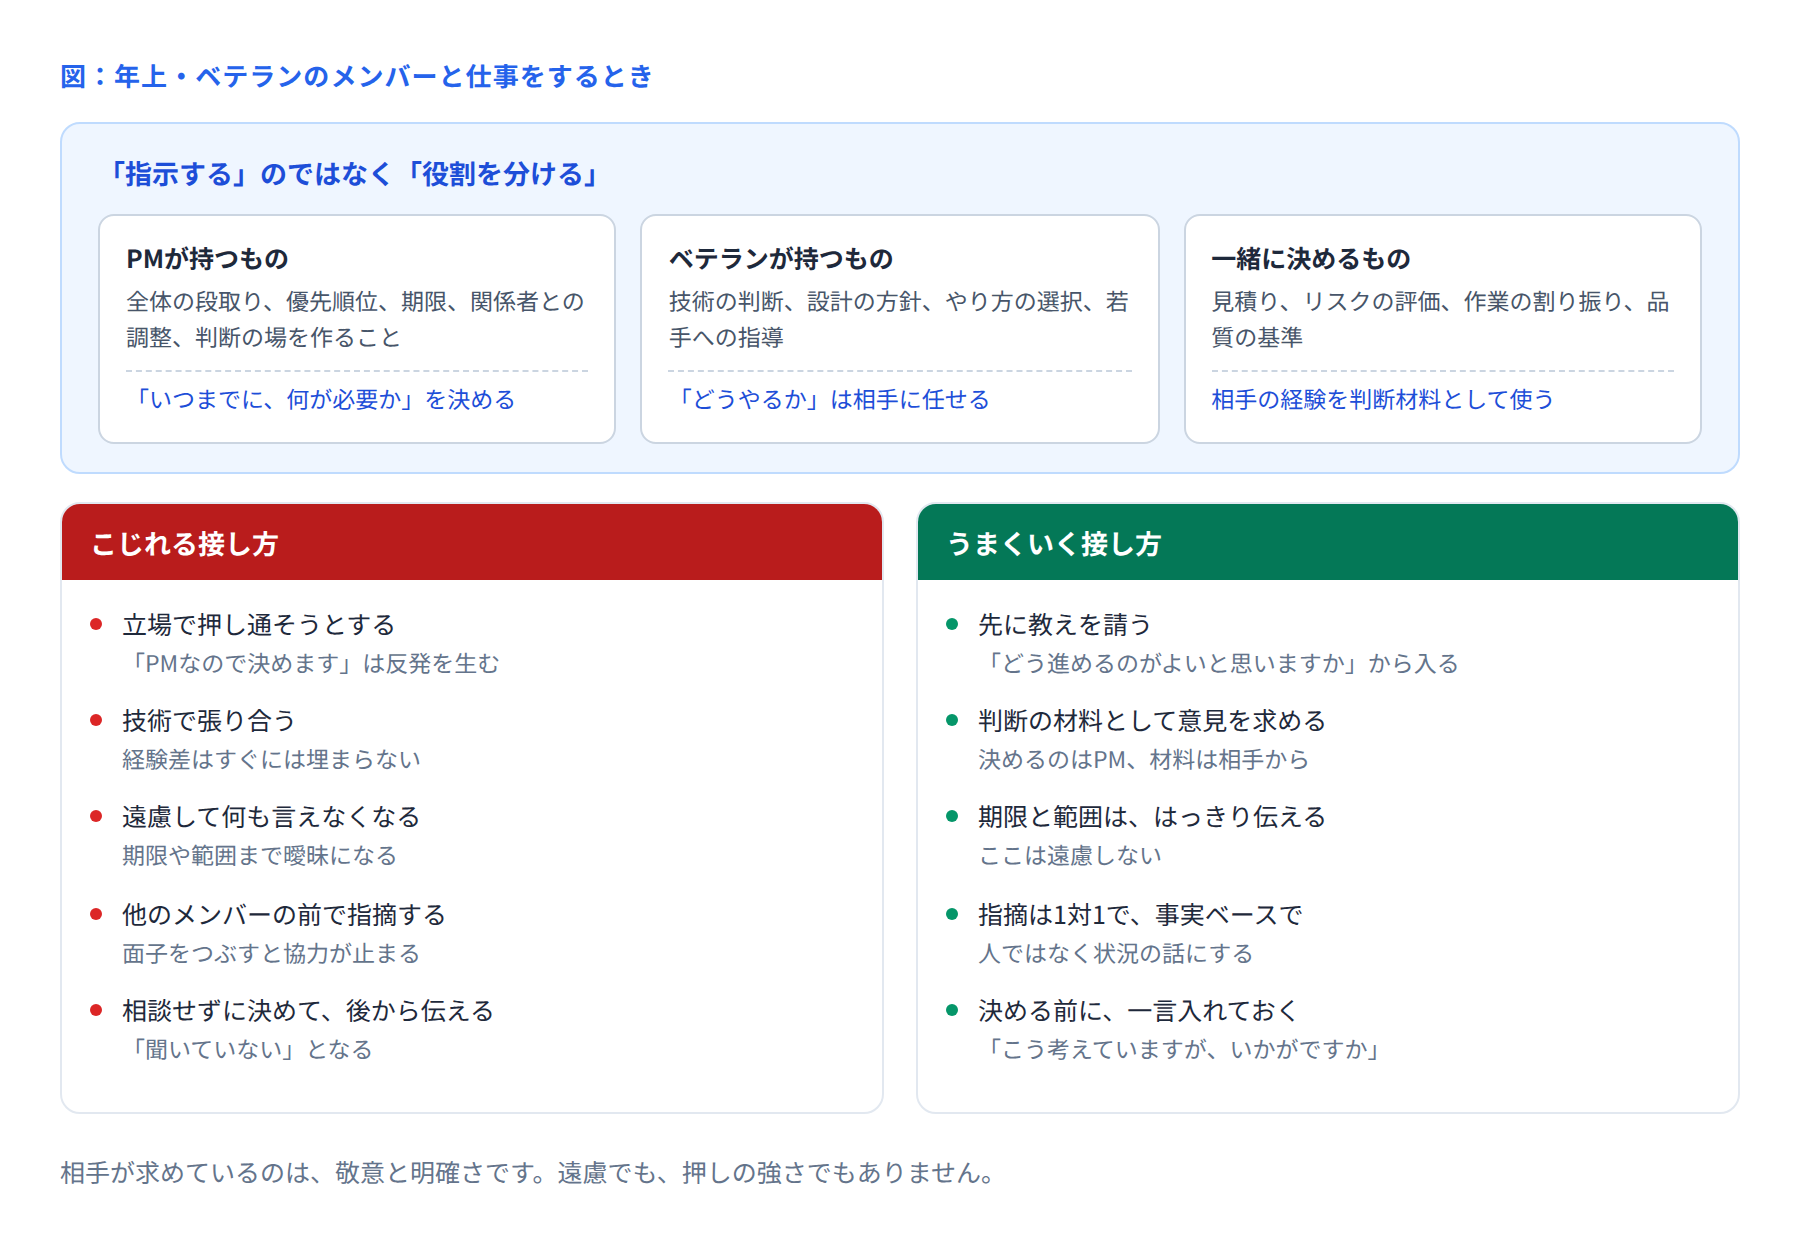Click 技術で張り合う item
The height and width of the screenshot is (1252, 1800).
click(x=209, y=721)
